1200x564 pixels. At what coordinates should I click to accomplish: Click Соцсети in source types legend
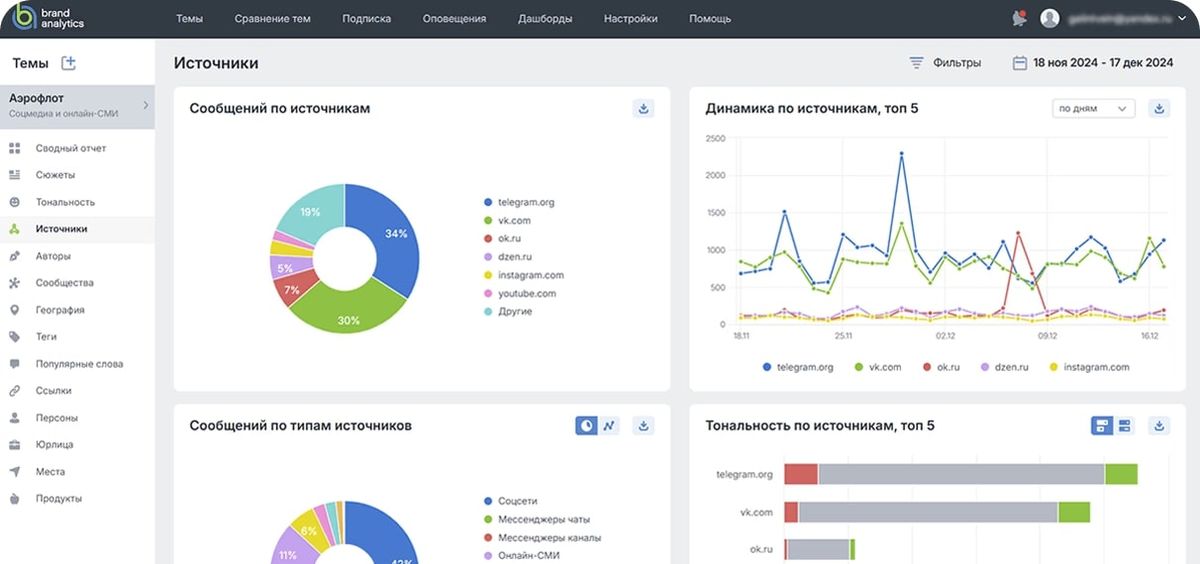point(509,501)
